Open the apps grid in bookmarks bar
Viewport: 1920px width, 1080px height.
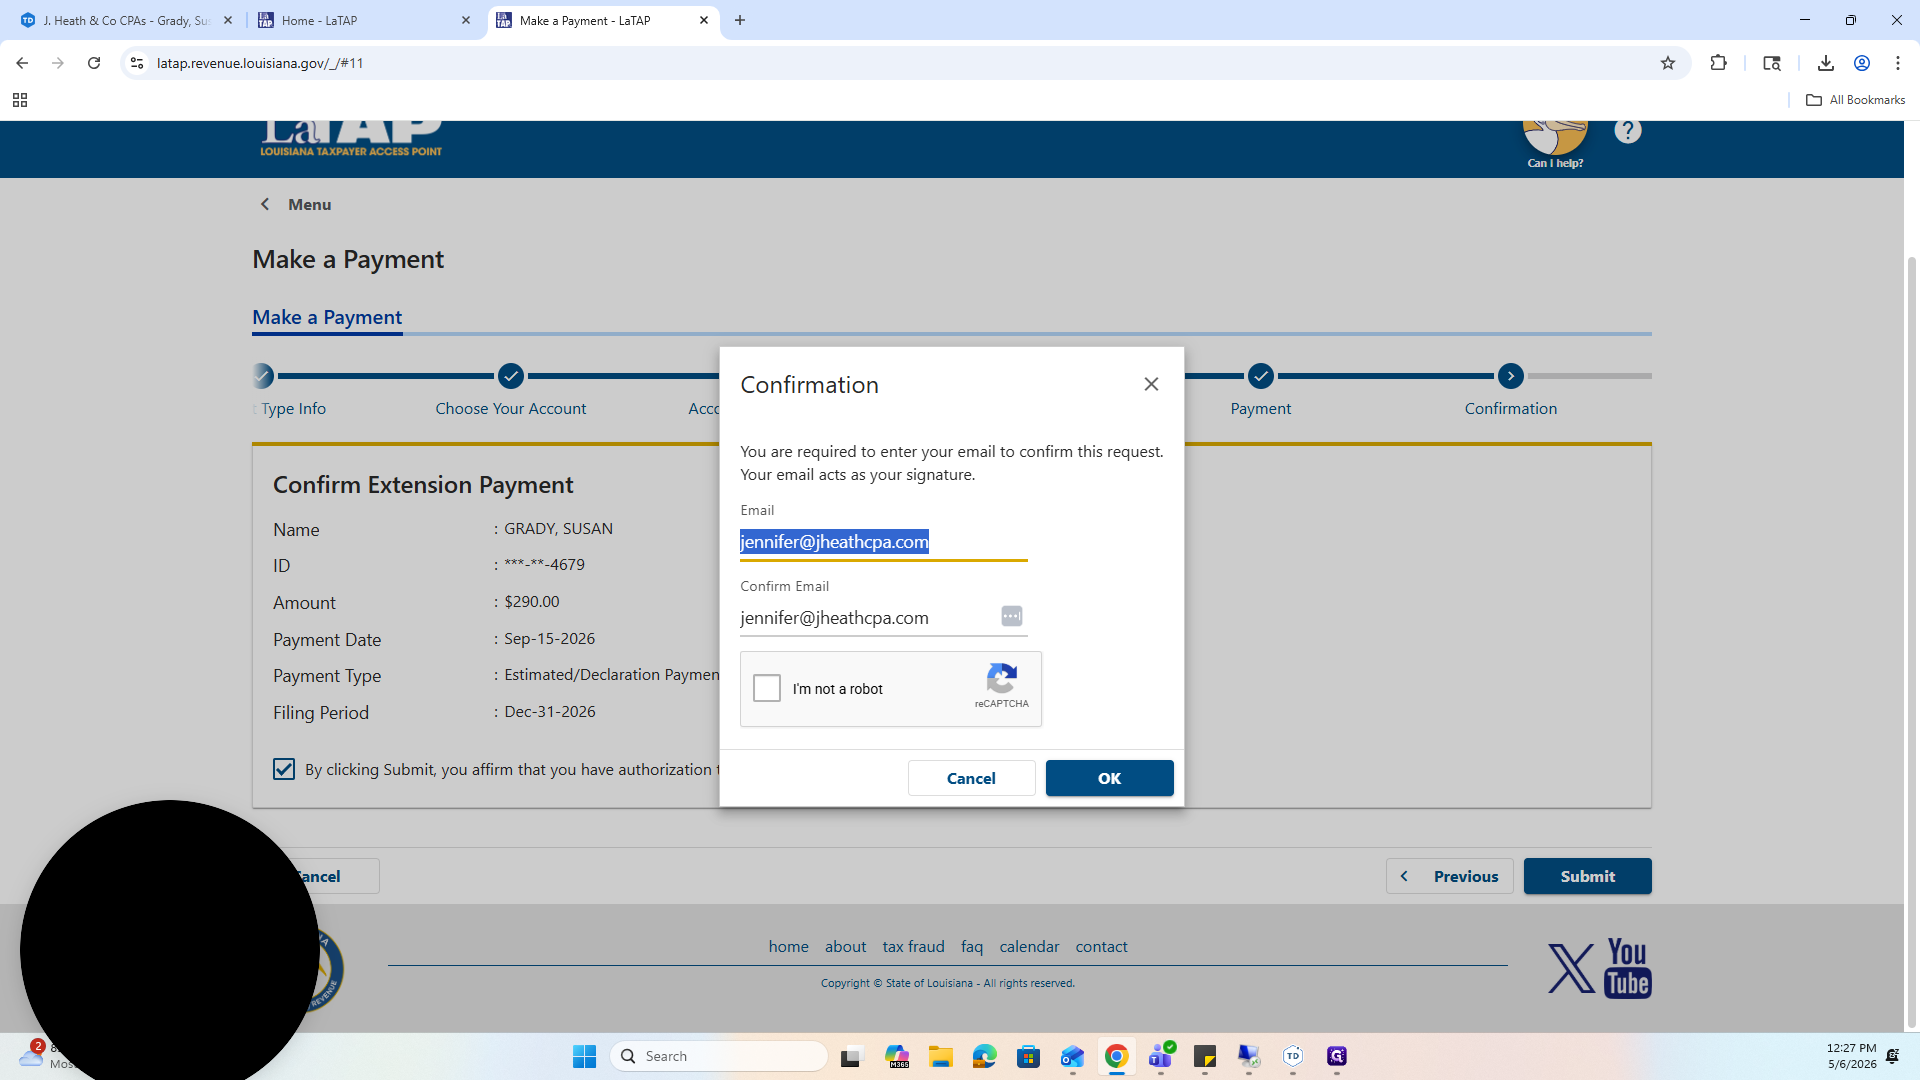(x=20, y=100)
